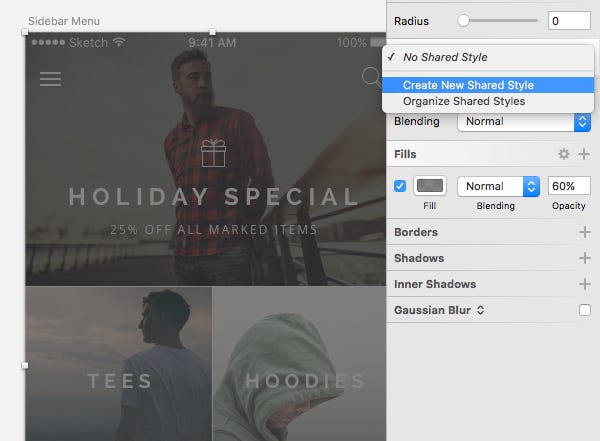Click the HOODIES category label
This screenshot has width=600, height=441.
(x=305, y=381)
